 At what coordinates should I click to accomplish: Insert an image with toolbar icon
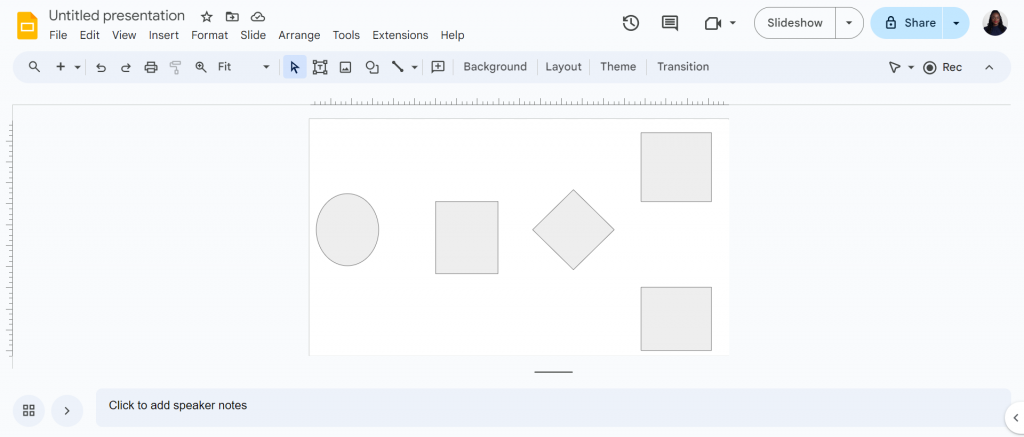click(x=345, y=67)
